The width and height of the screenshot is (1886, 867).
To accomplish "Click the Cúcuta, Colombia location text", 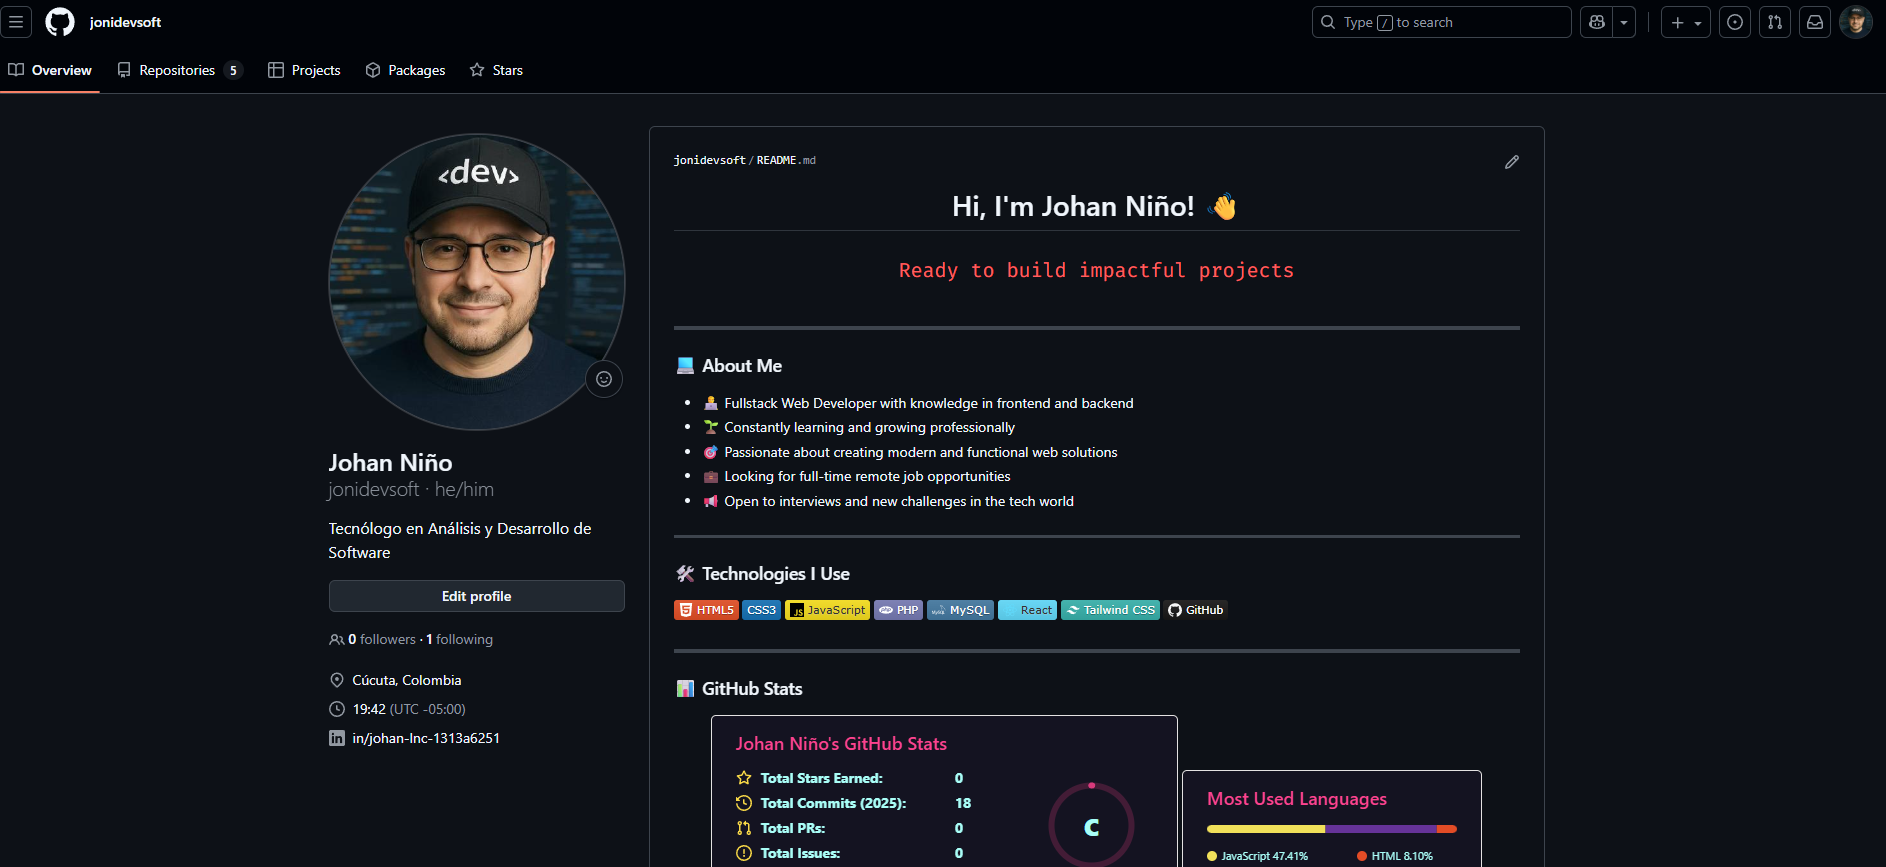I will pos(407,680).
